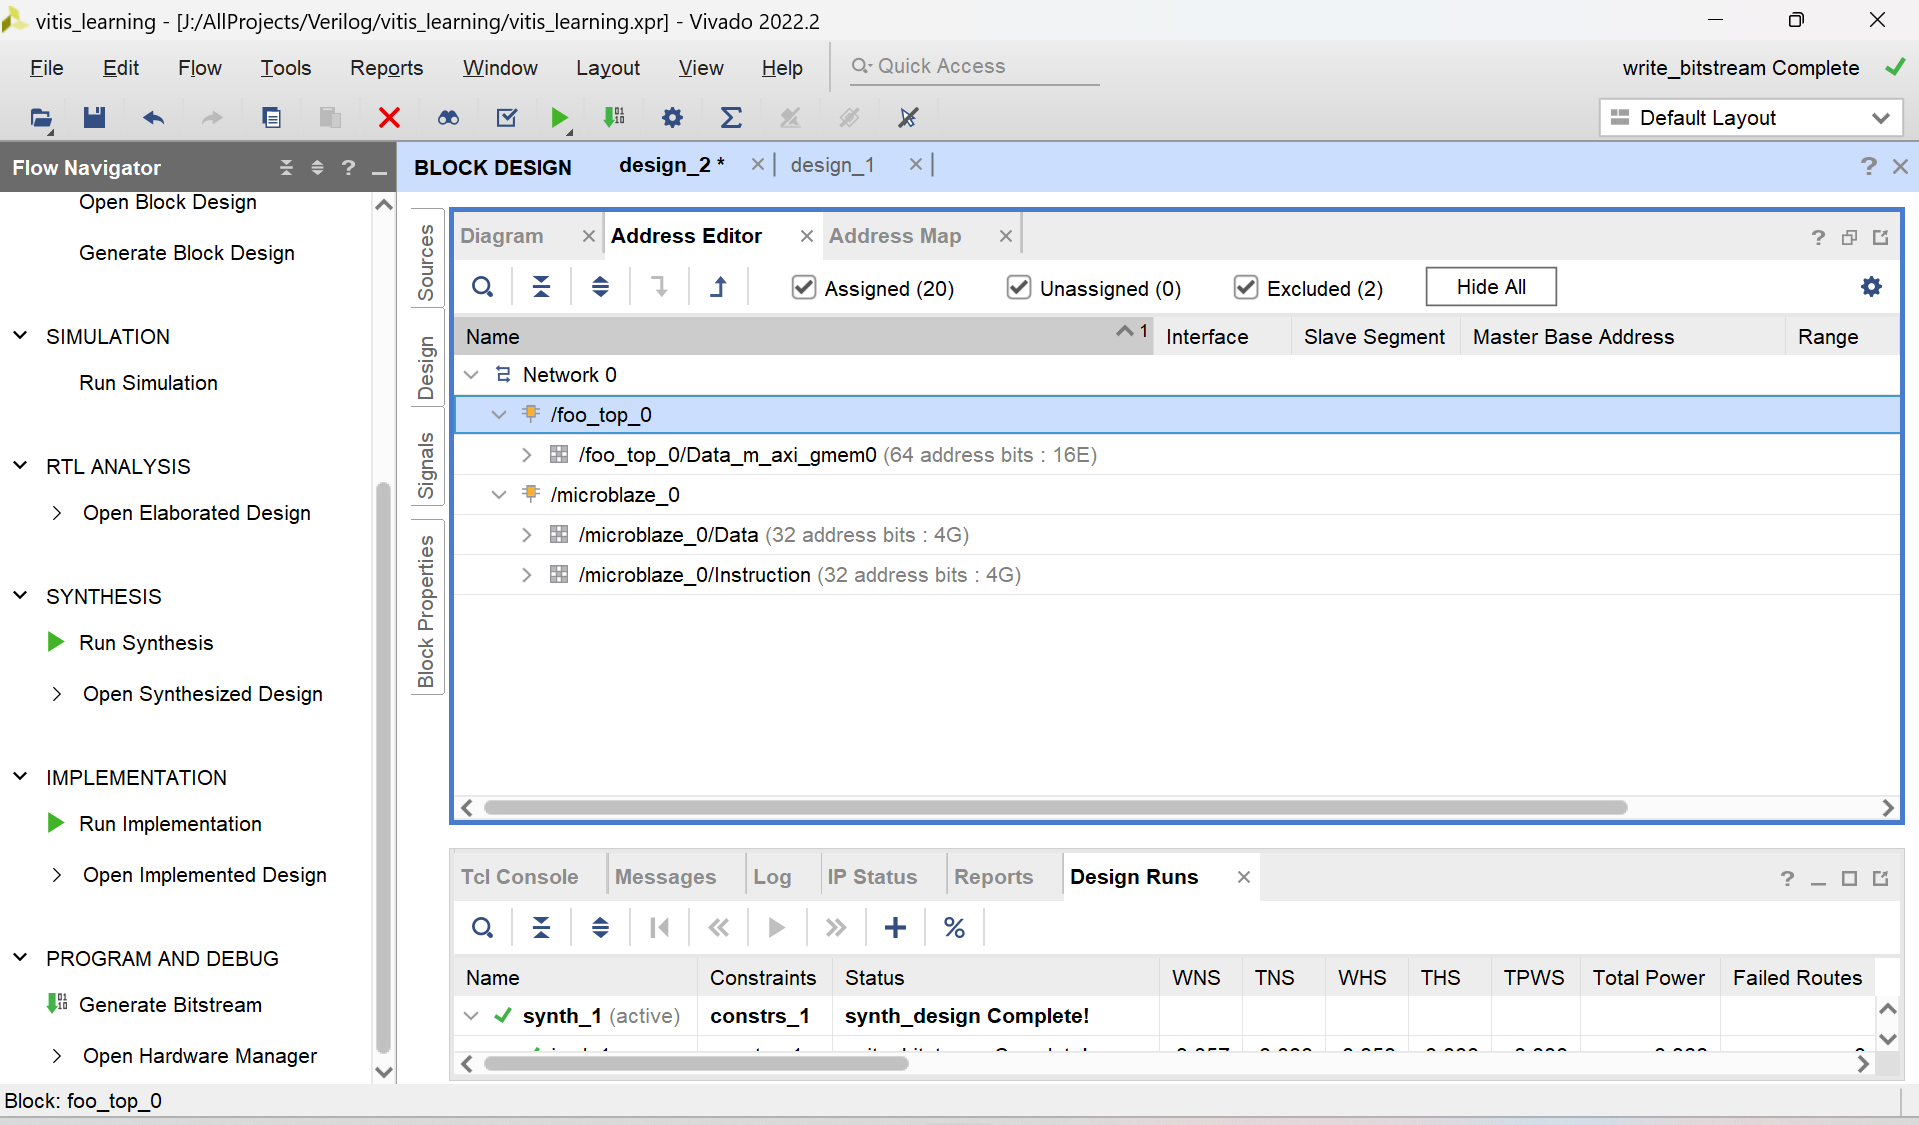Click the Flow Navigator help question mark
Screen dimensions: 1919x1125
pyautogui.click(x=348, y=168)
